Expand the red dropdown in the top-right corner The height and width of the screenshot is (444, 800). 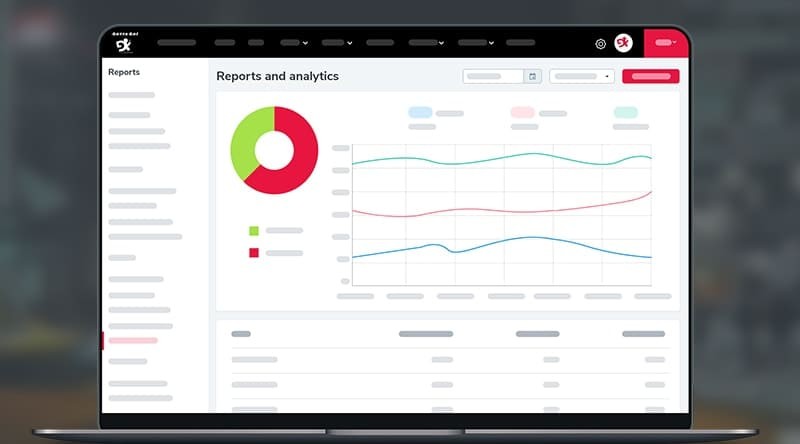coord(666,43)
